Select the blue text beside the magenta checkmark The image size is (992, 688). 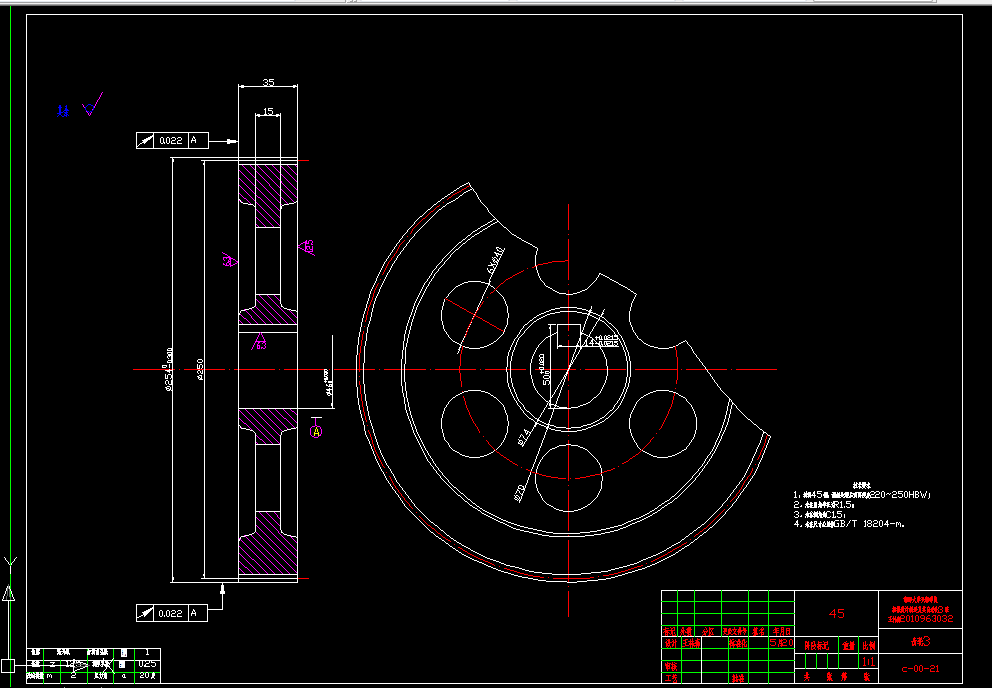pos(63,111)
